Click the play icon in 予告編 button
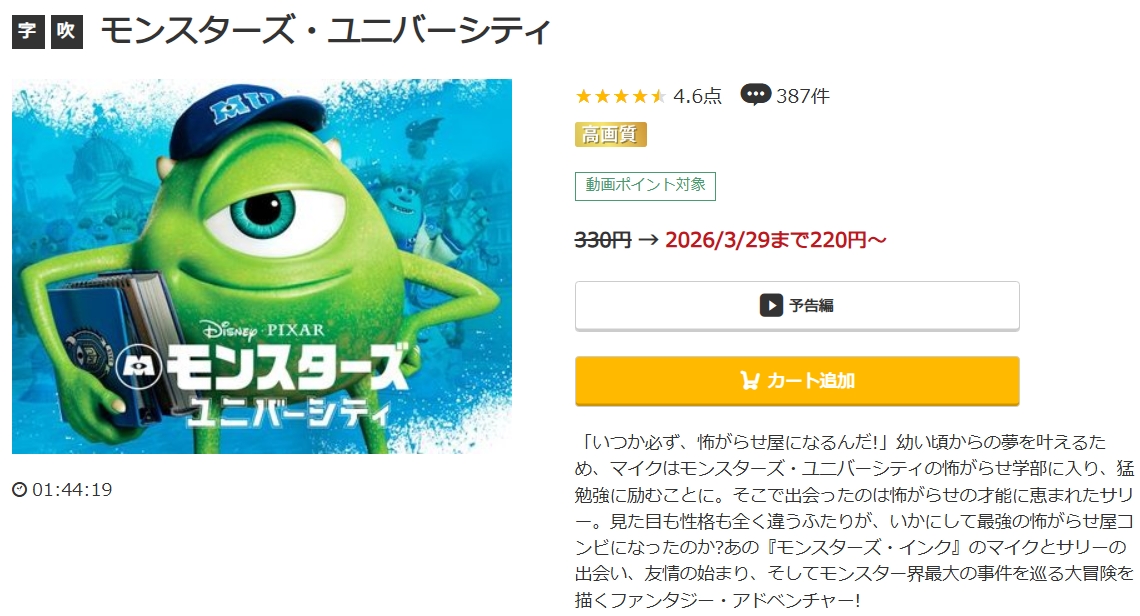Viewport: 1140px width, 616px height. pos(771,305)
